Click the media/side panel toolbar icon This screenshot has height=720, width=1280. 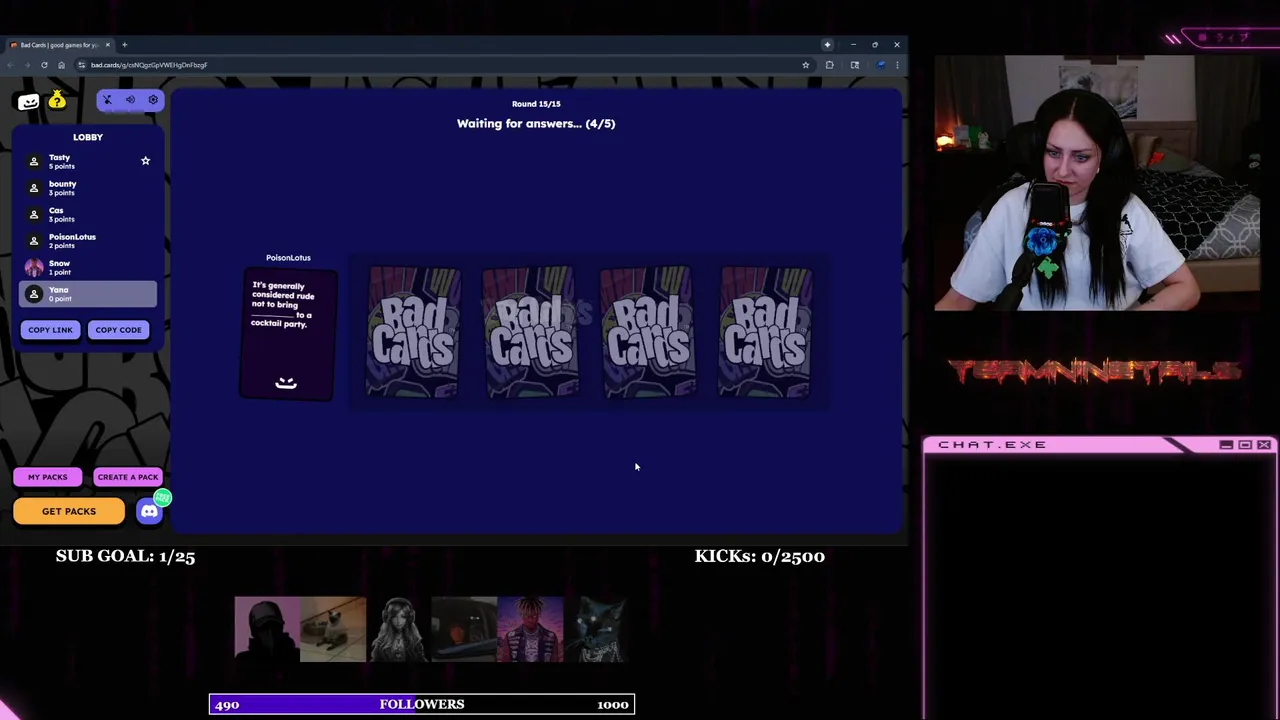[x=854, y=65]
